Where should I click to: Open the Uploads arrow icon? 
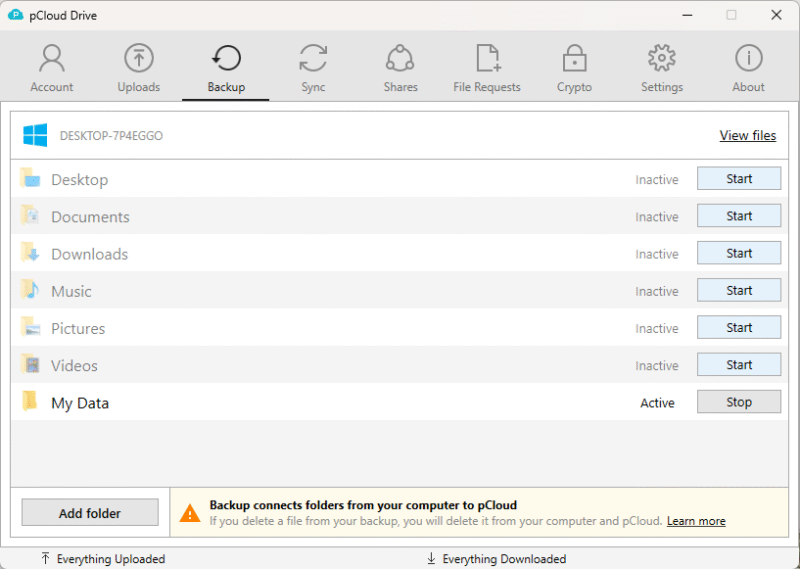(139, 58)
